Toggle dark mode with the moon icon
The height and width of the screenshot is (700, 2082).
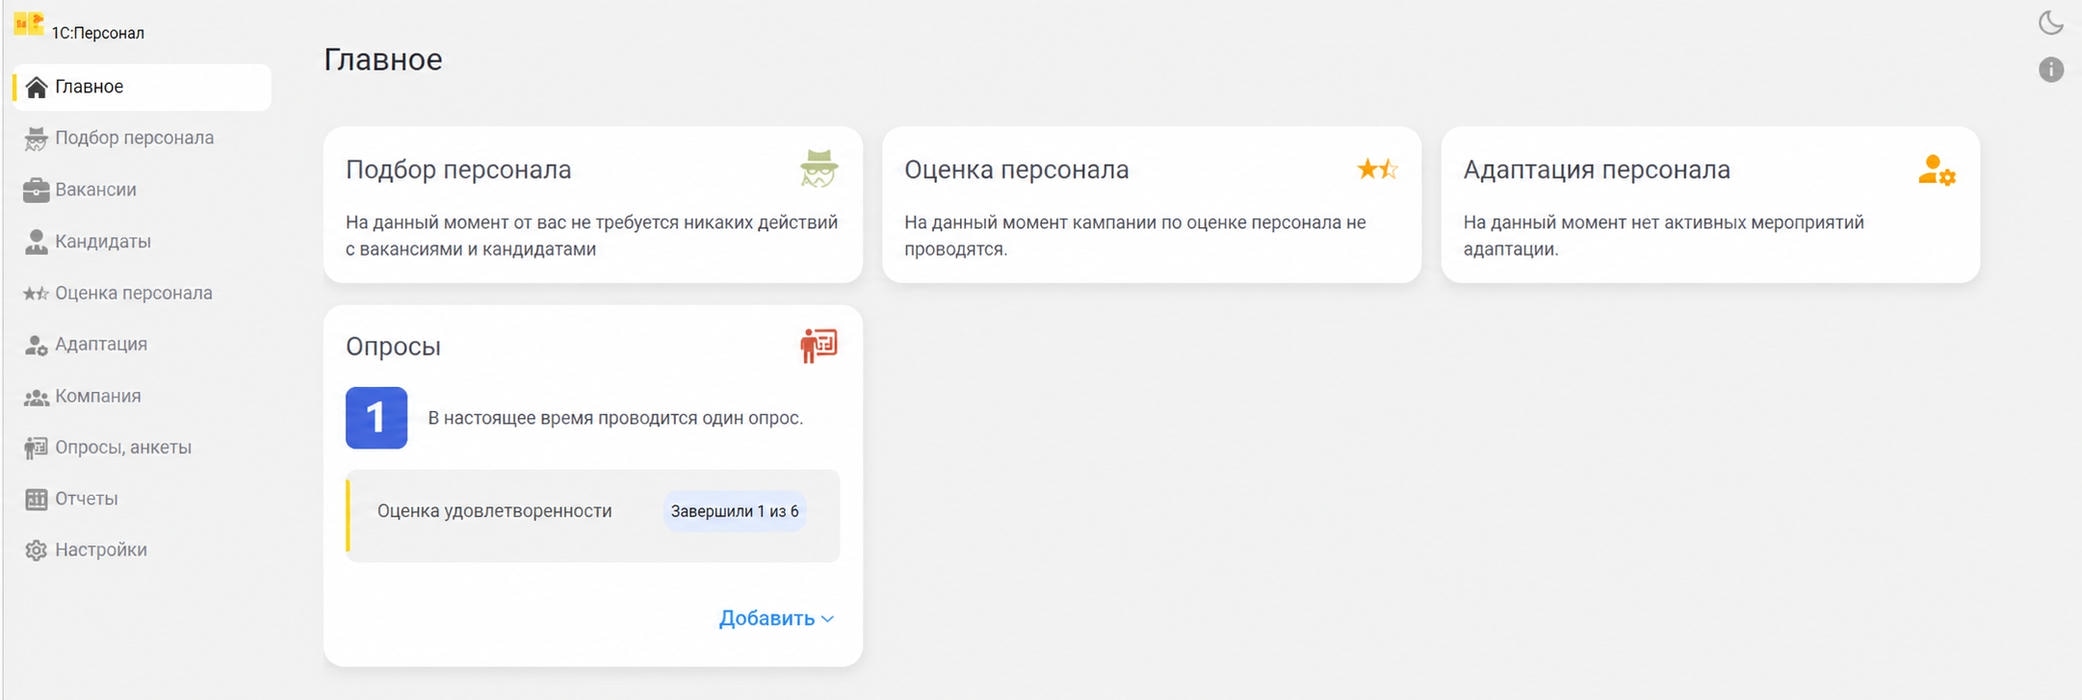pyautogui.click(x=2051, y=22)
